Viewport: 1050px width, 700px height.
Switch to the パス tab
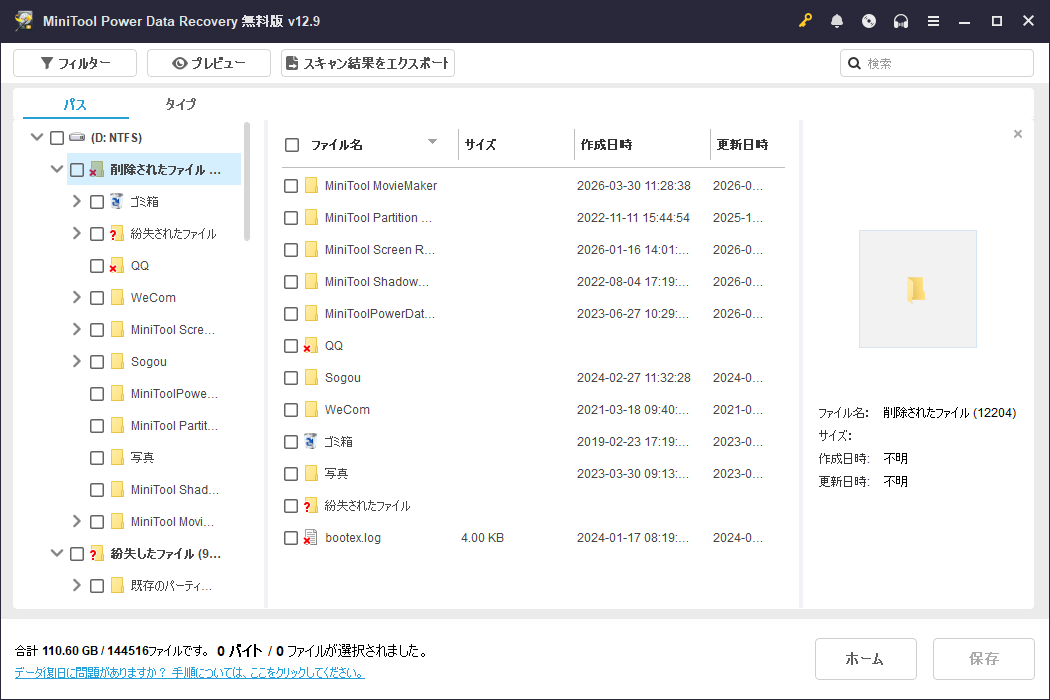click(75, 104)
